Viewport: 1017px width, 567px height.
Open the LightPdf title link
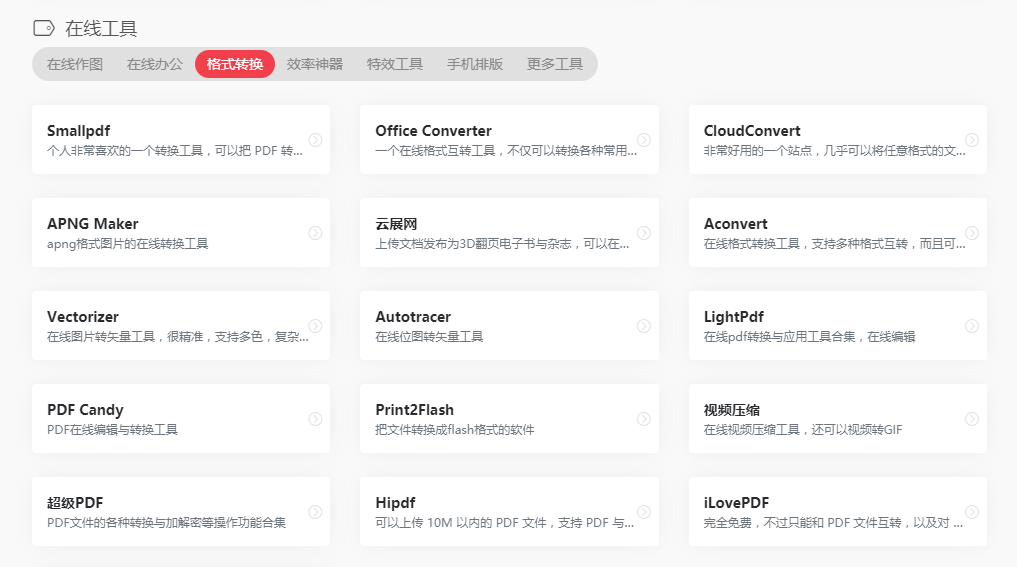(734, 317)
